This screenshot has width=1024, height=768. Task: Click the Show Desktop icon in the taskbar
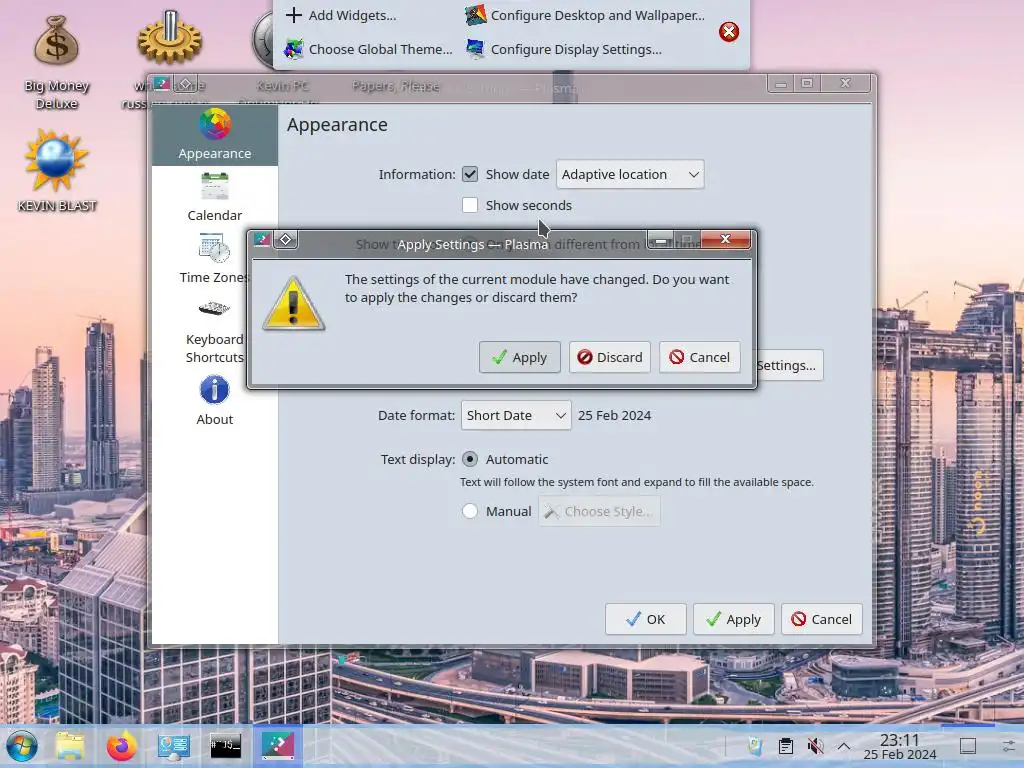coord(968,746)
